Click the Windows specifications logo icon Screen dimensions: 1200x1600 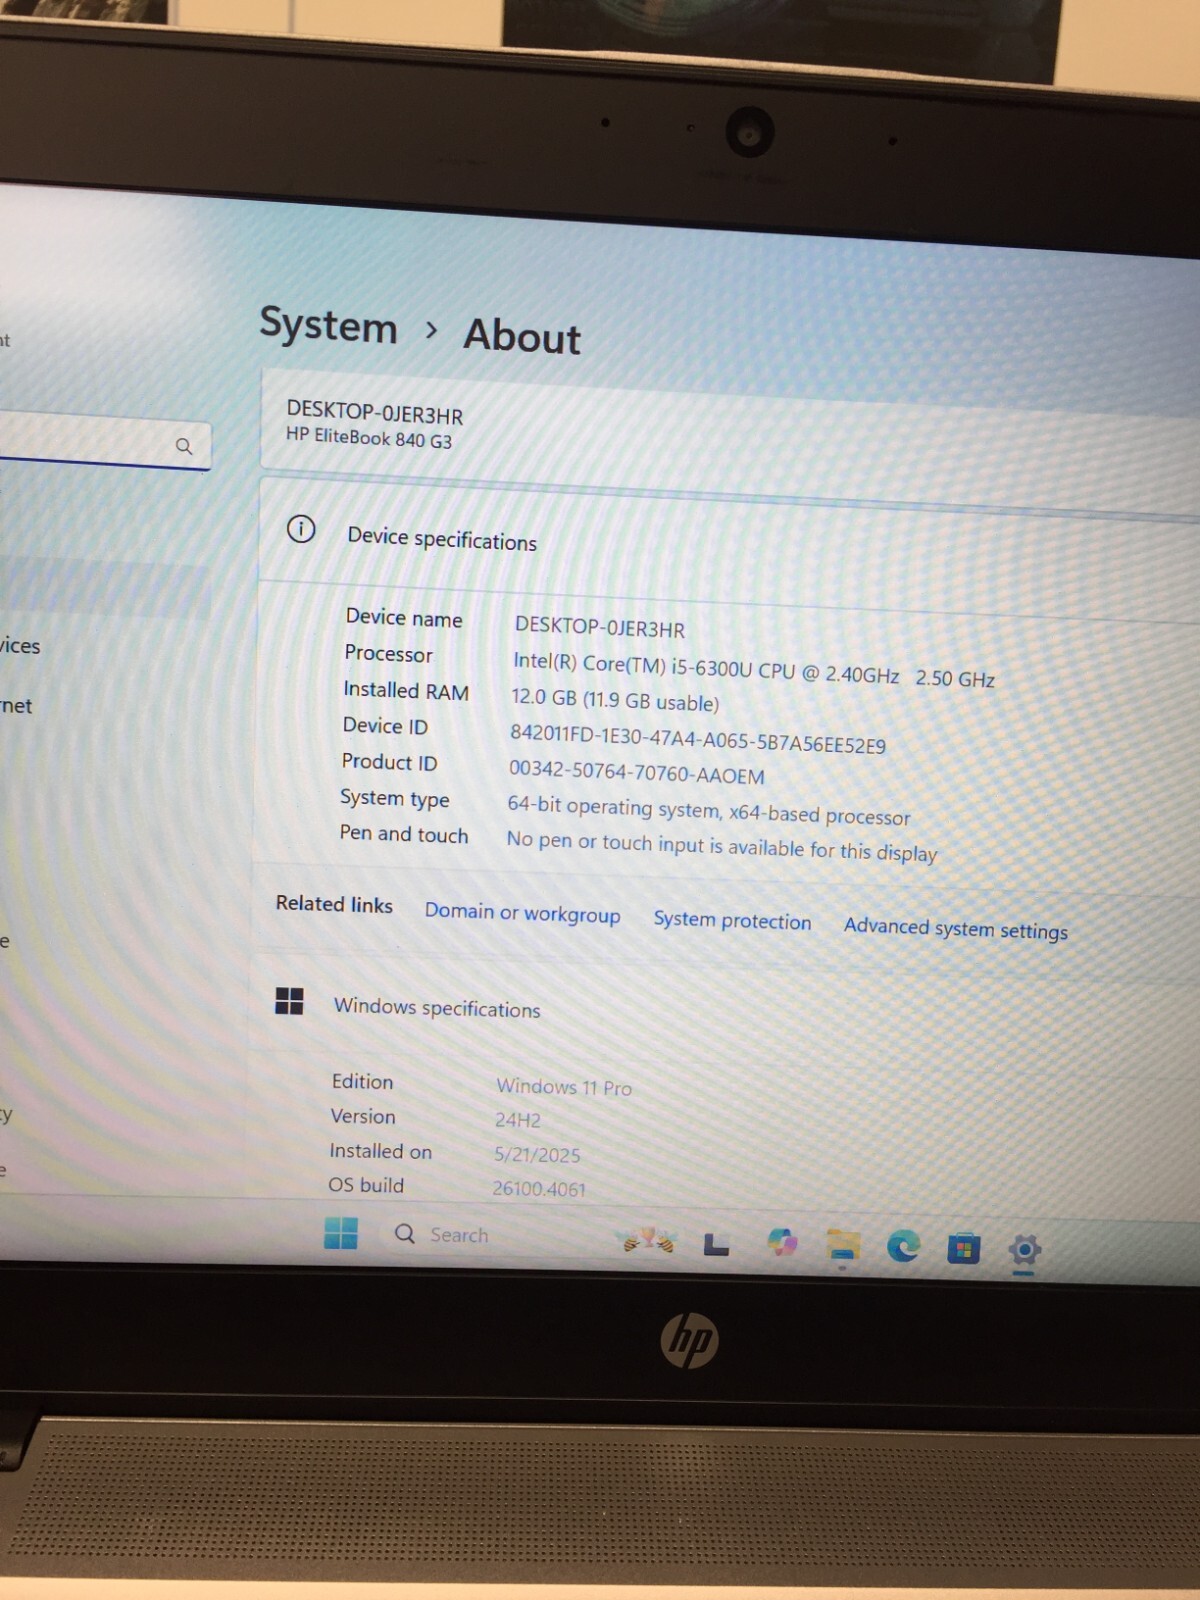coord(289,1001)
